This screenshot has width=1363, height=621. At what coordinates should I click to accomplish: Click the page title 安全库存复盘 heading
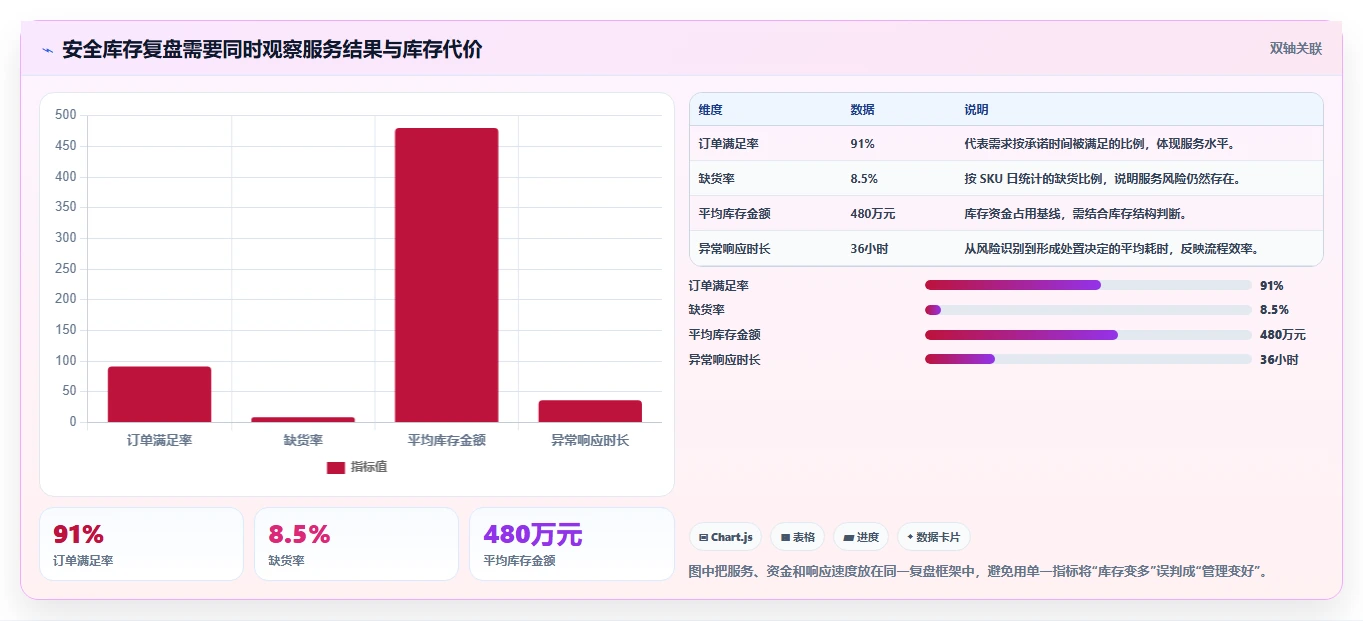tap(272, 50)
